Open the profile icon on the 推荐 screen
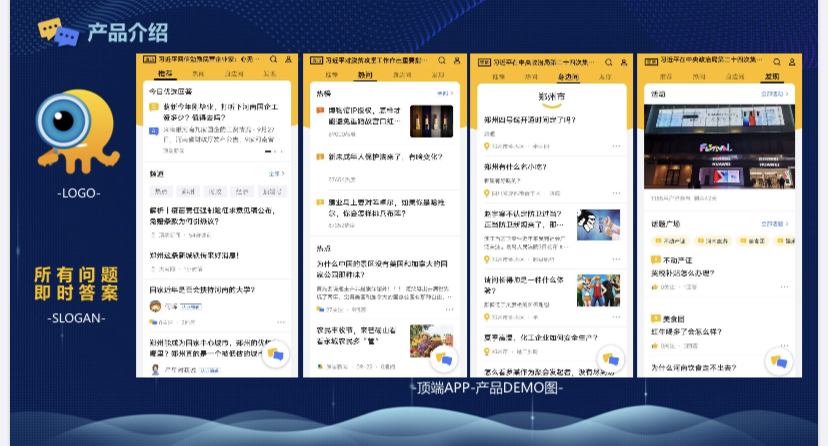 (288, 60)
